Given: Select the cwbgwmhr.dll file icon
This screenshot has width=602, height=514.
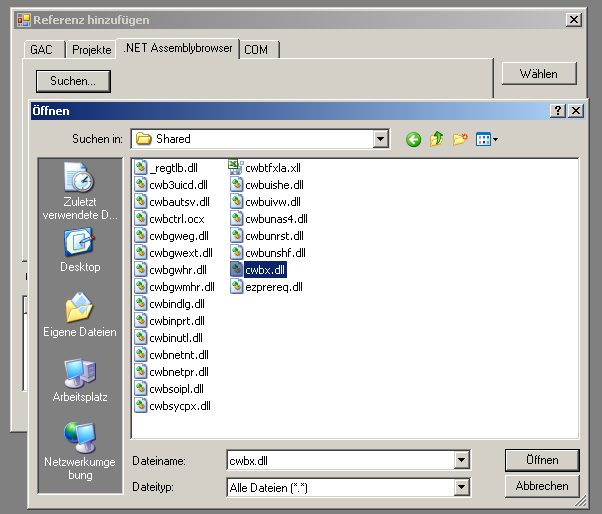Looking at the screenshot, I should coord(141,286).
